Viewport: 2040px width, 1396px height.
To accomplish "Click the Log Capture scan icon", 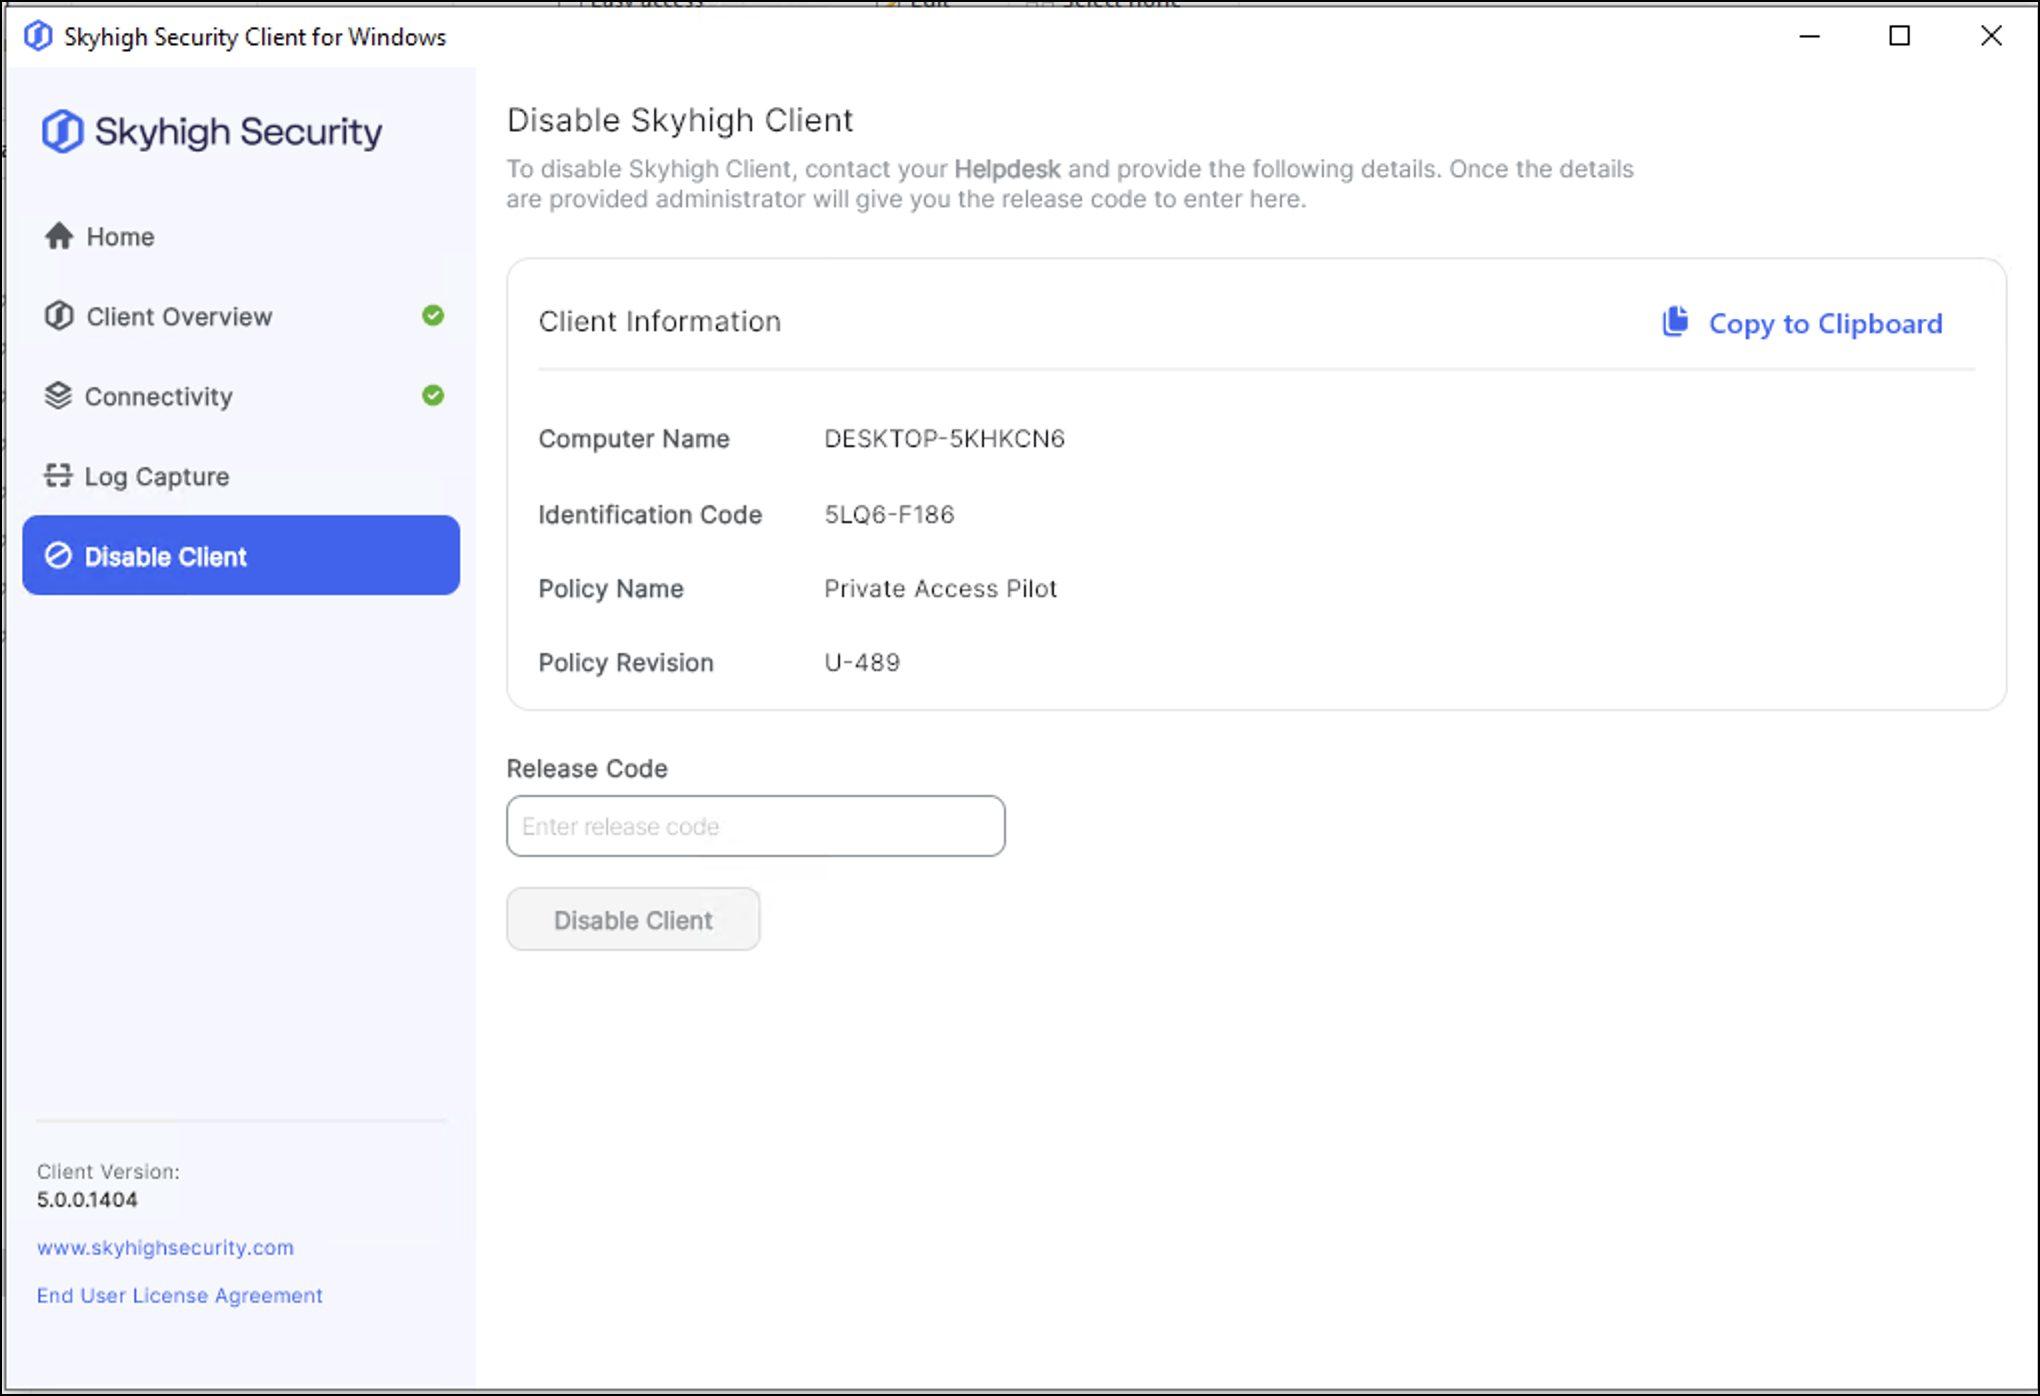I will click(58, 476).
